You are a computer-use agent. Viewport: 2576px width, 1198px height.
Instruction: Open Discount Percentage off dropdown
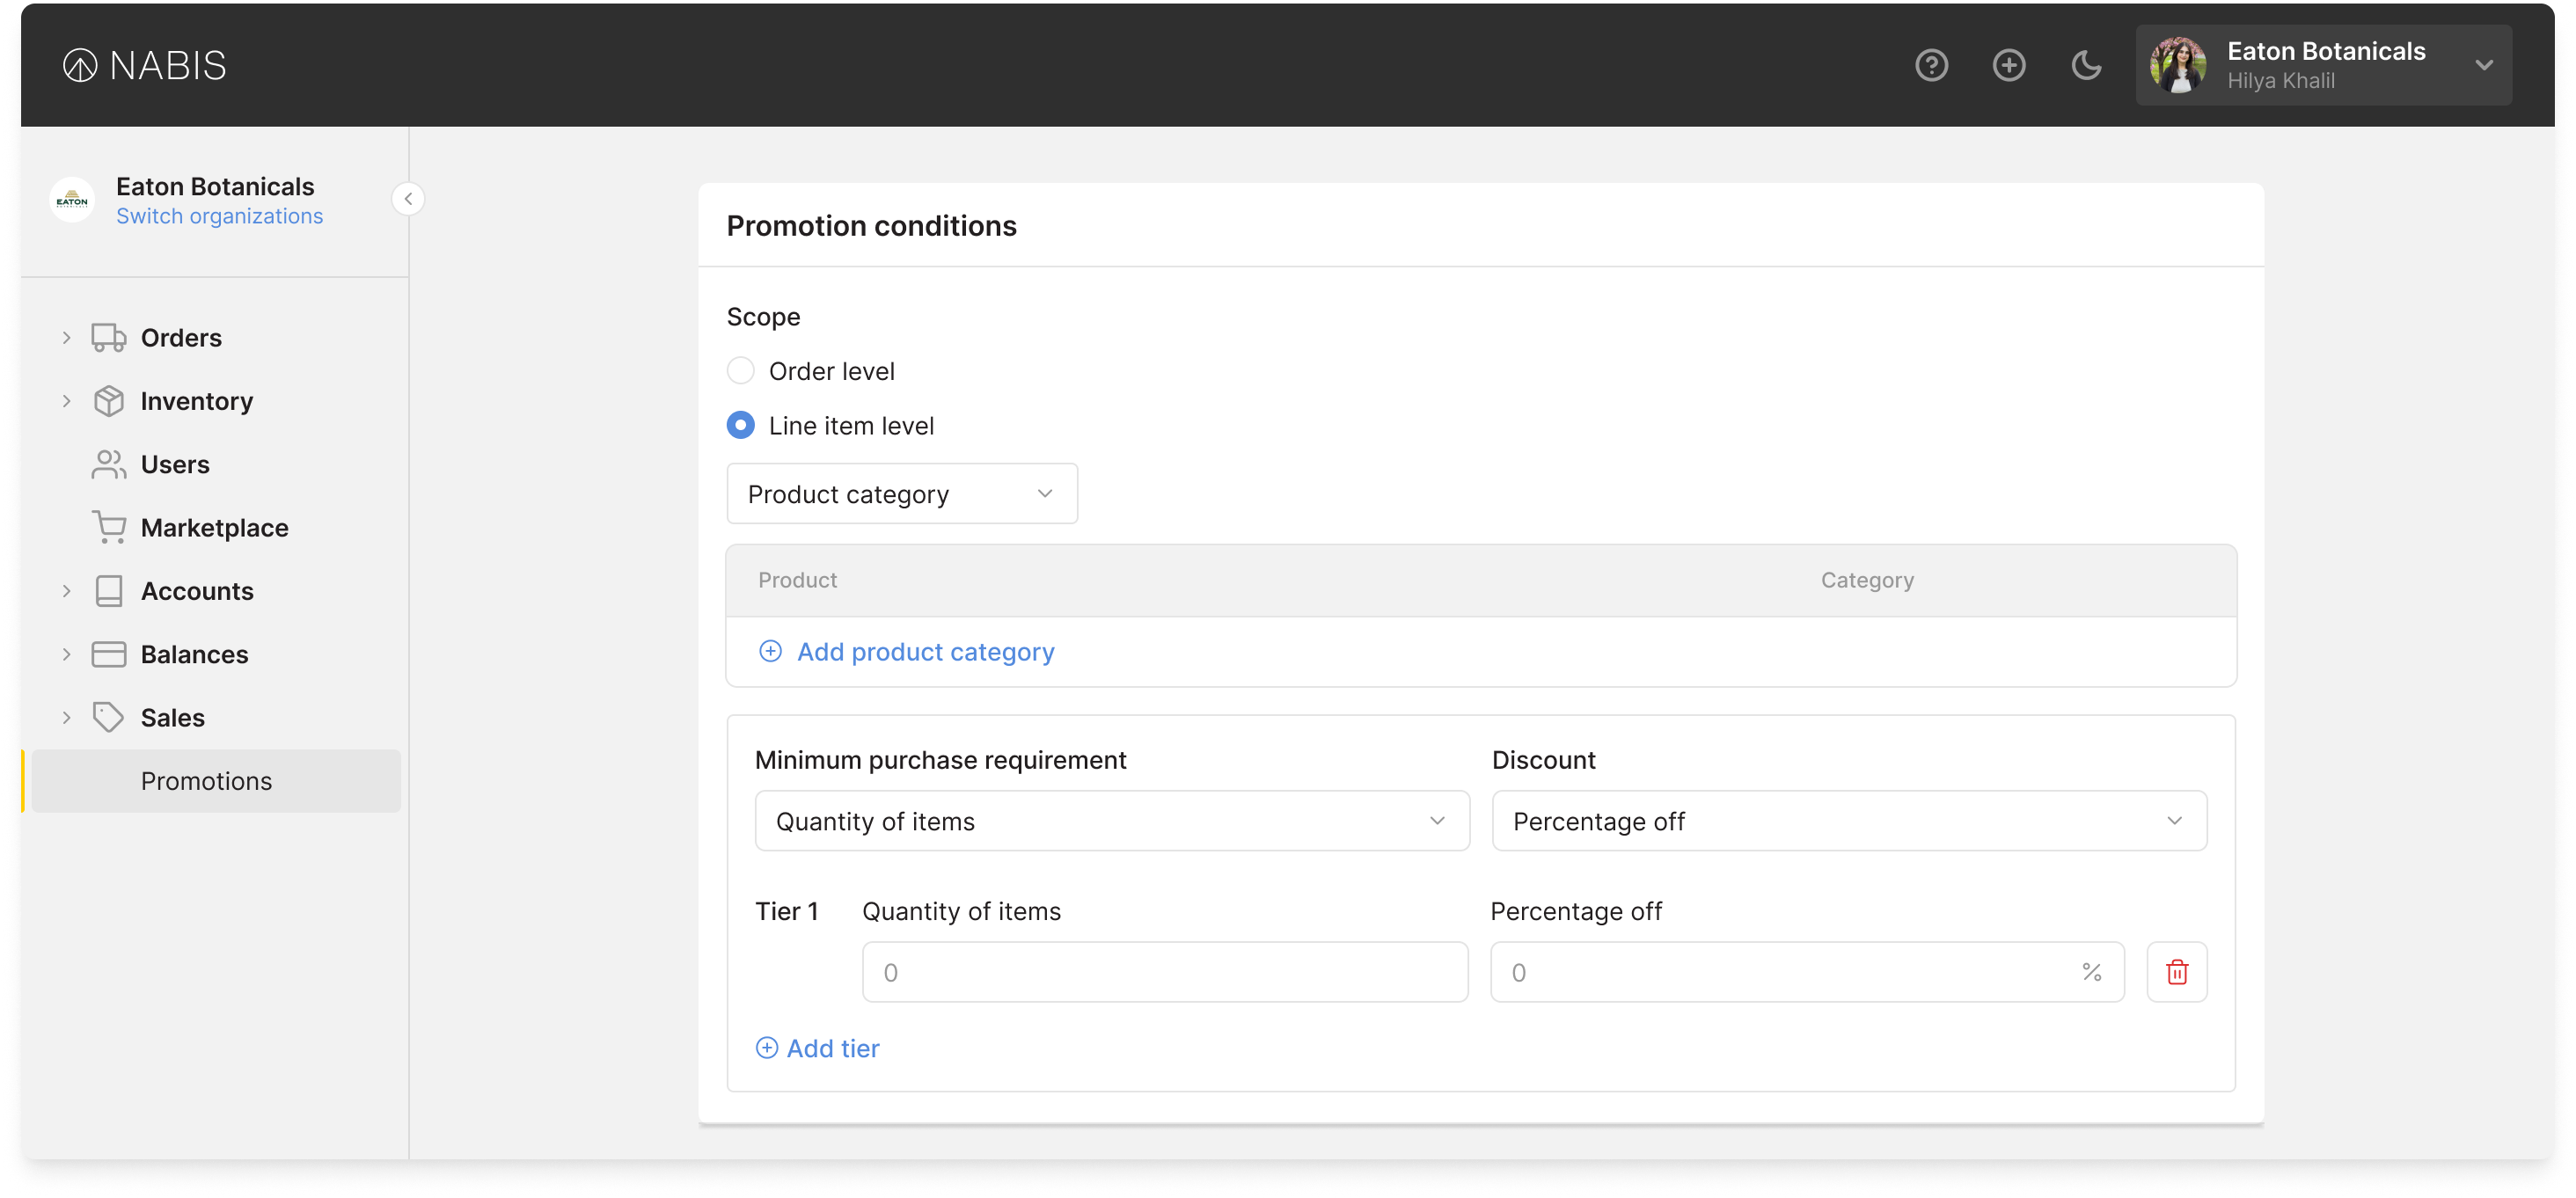click(1848, 820)
